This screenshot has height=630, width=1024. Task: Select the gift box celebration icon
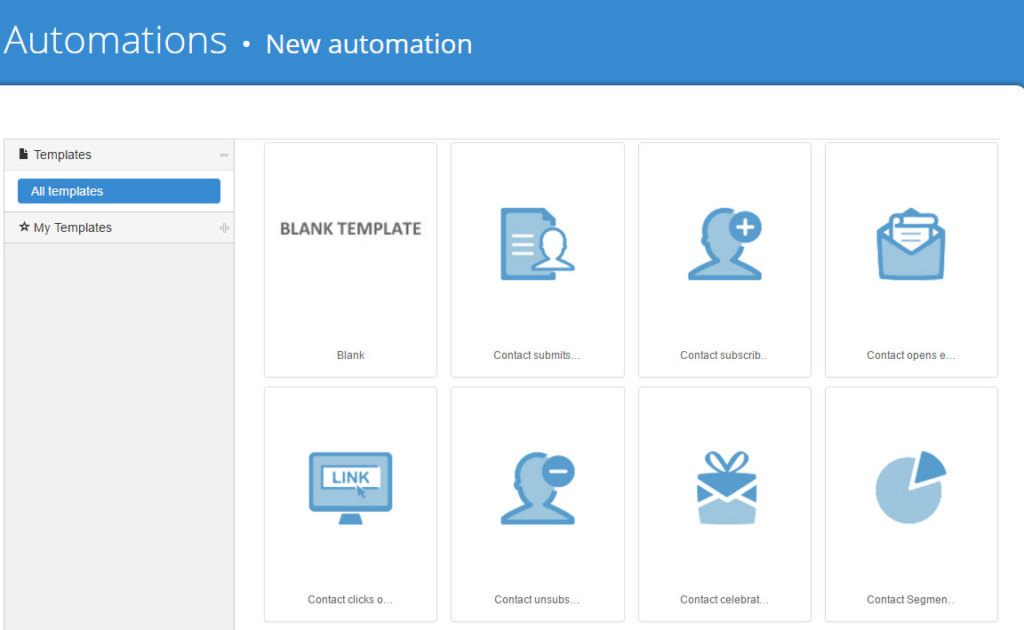[724, 487]
